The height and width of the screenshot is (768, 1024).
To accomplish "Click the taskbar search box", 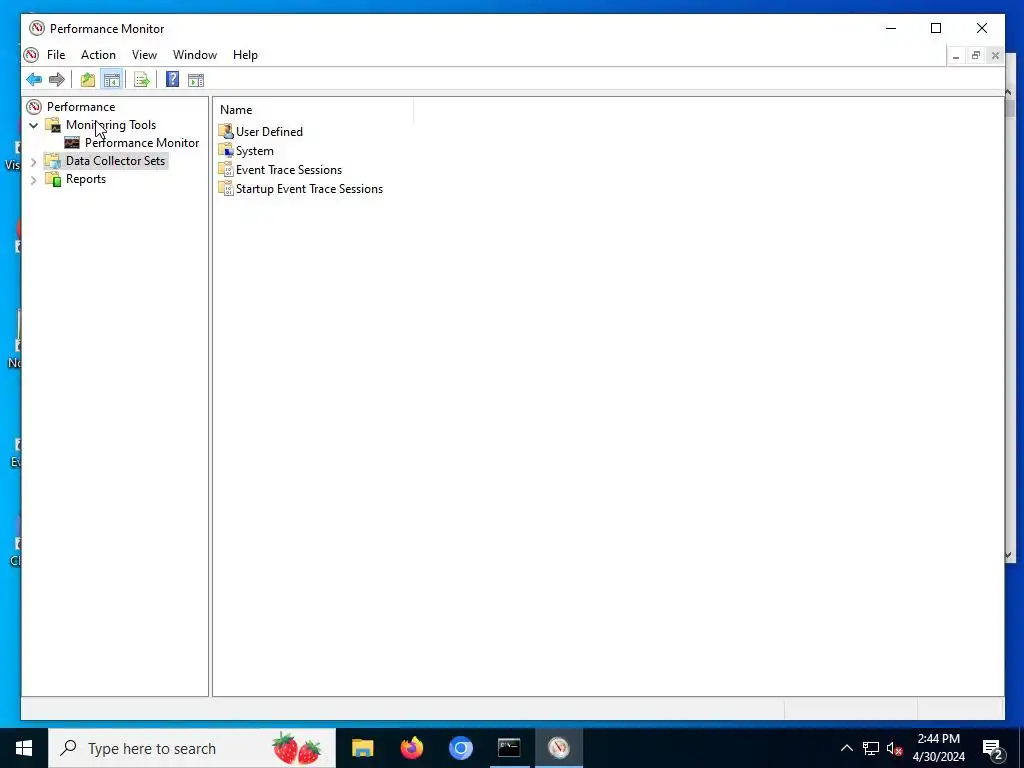I will click(x=192, y=748).
